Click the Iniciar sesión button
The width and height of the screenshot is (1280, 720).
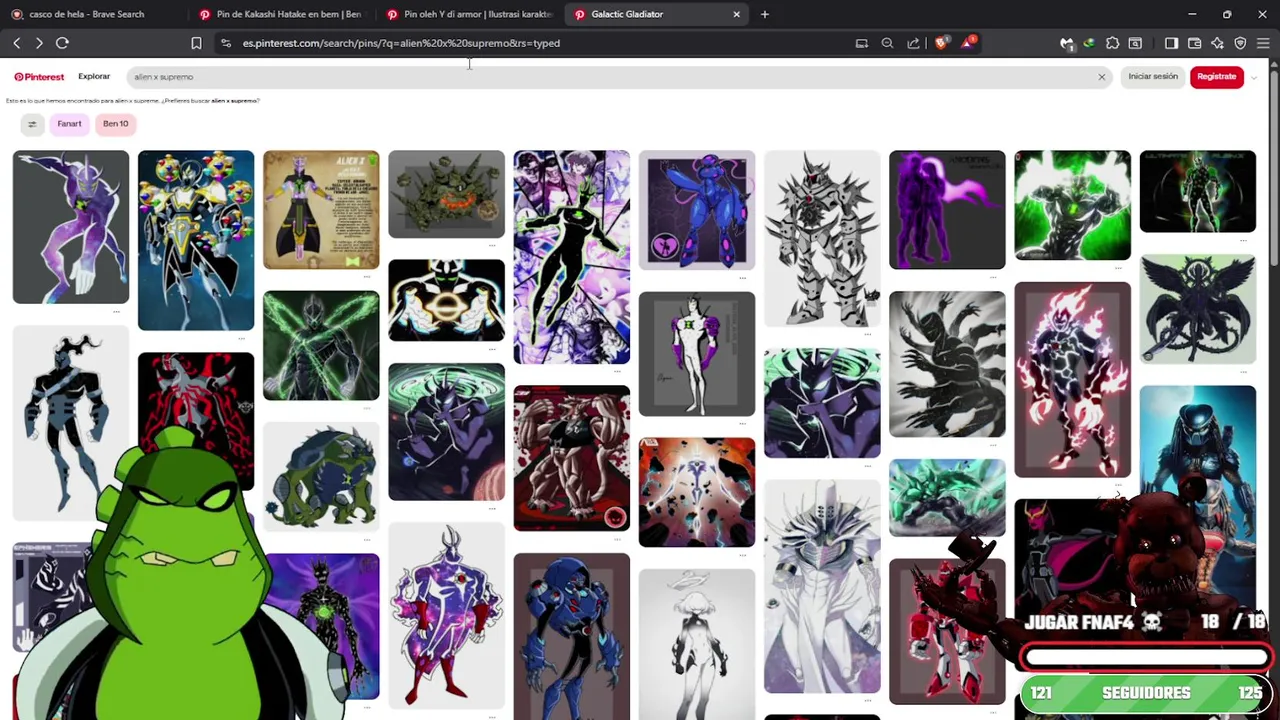pos(1153,77)
